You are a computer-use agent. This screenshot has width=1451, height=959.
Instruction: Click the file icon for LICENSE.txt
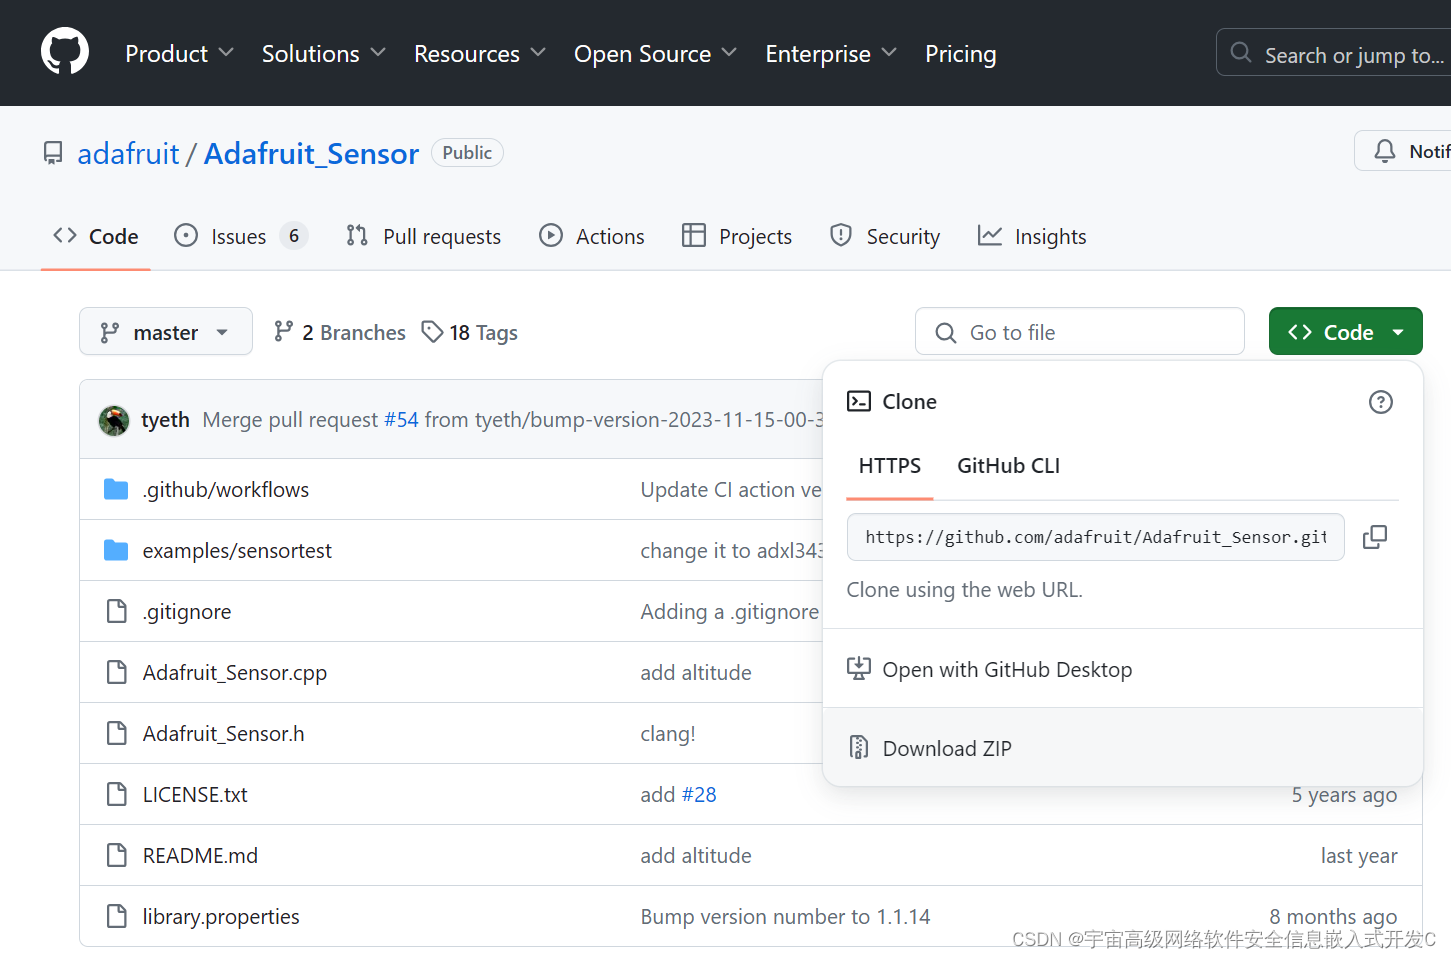pos(117,794)
